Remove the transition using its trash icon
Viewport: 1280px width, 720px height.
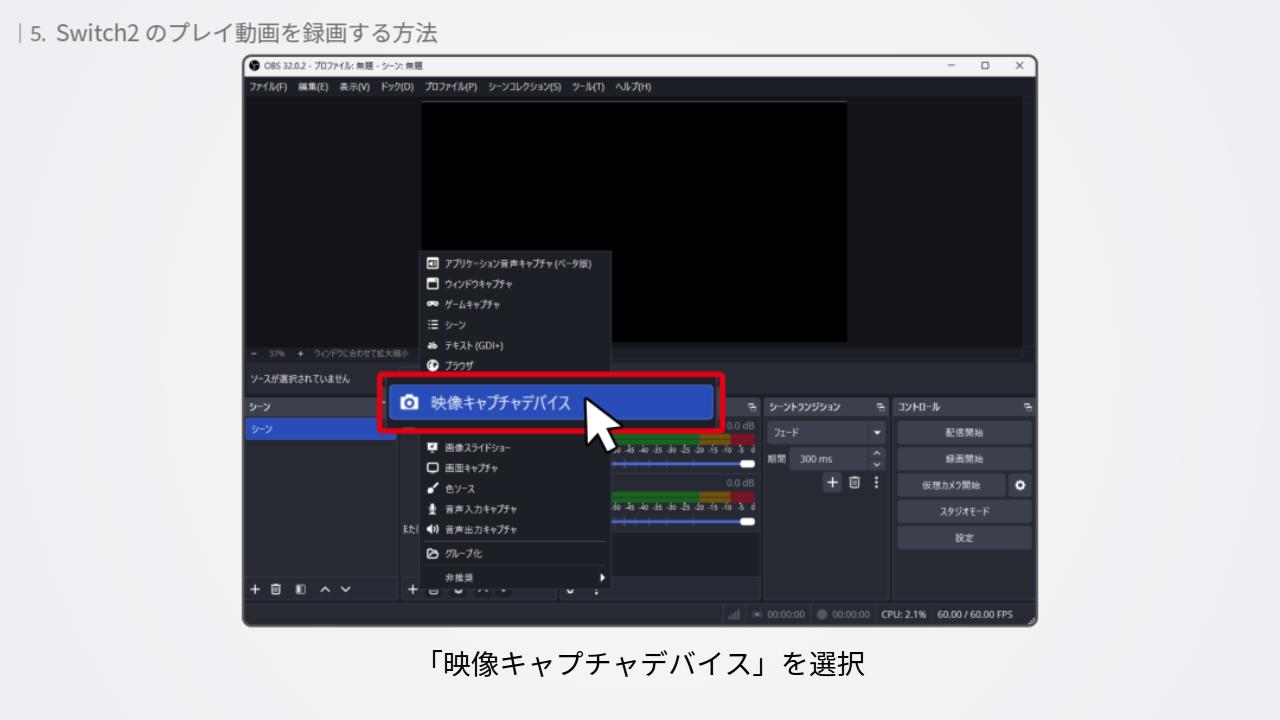[855, 482]
